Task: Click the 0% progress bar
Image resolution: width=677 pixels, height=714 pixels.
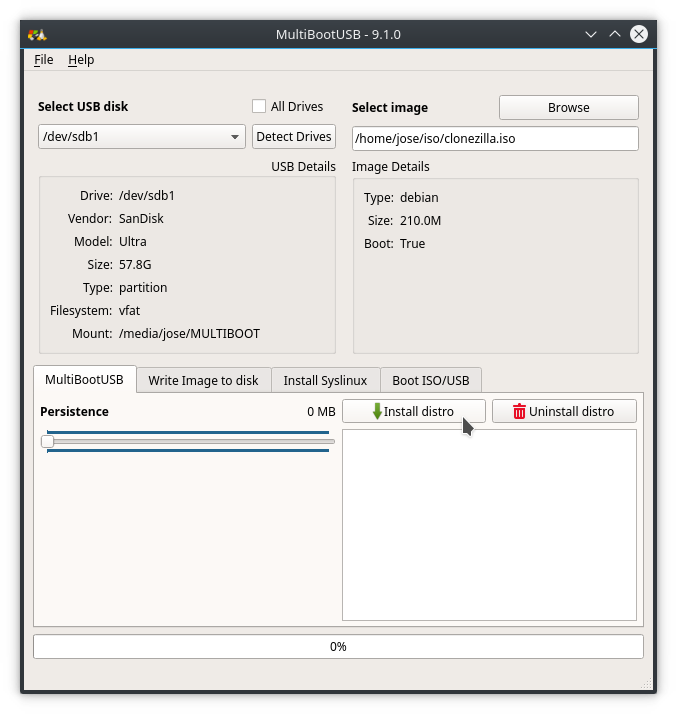Action: tap(338, 647)
